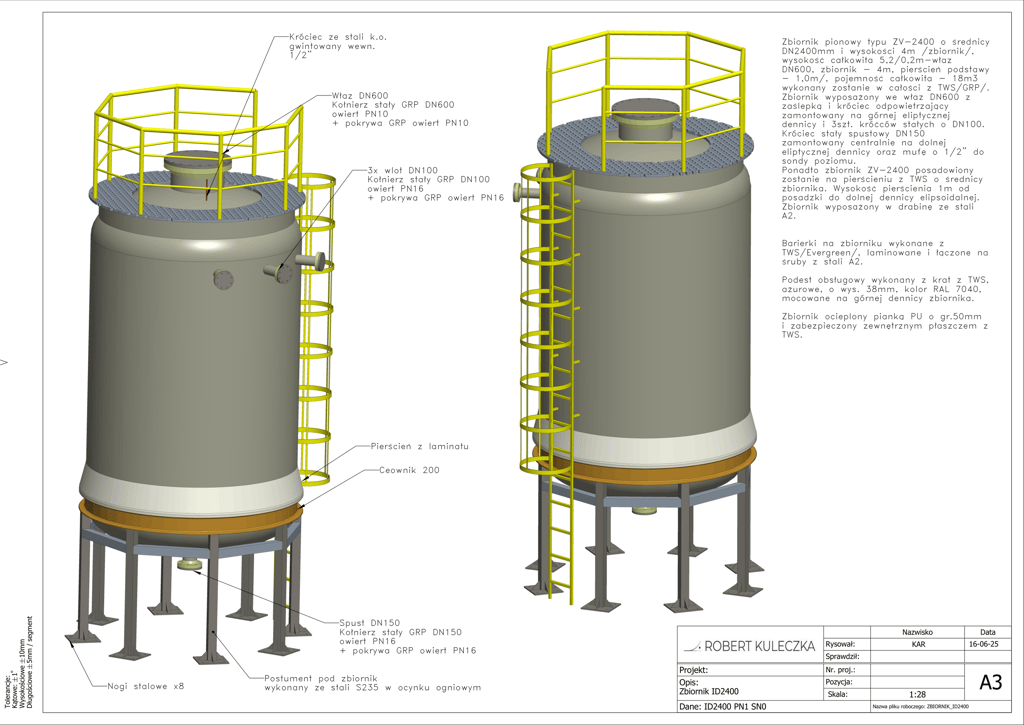This screenshot has height=725, width=1024.
Task: Click the 'Zbiornik ID2400' description text
Action: (709, 691)
